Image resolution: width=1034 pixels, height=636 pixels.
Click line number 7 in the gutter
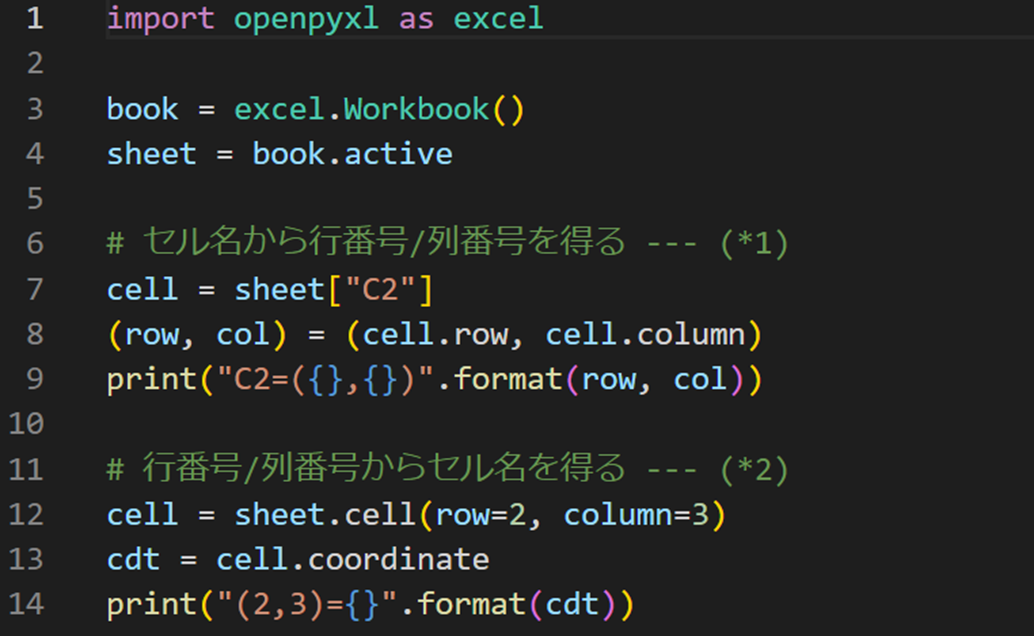coord(34,289)
